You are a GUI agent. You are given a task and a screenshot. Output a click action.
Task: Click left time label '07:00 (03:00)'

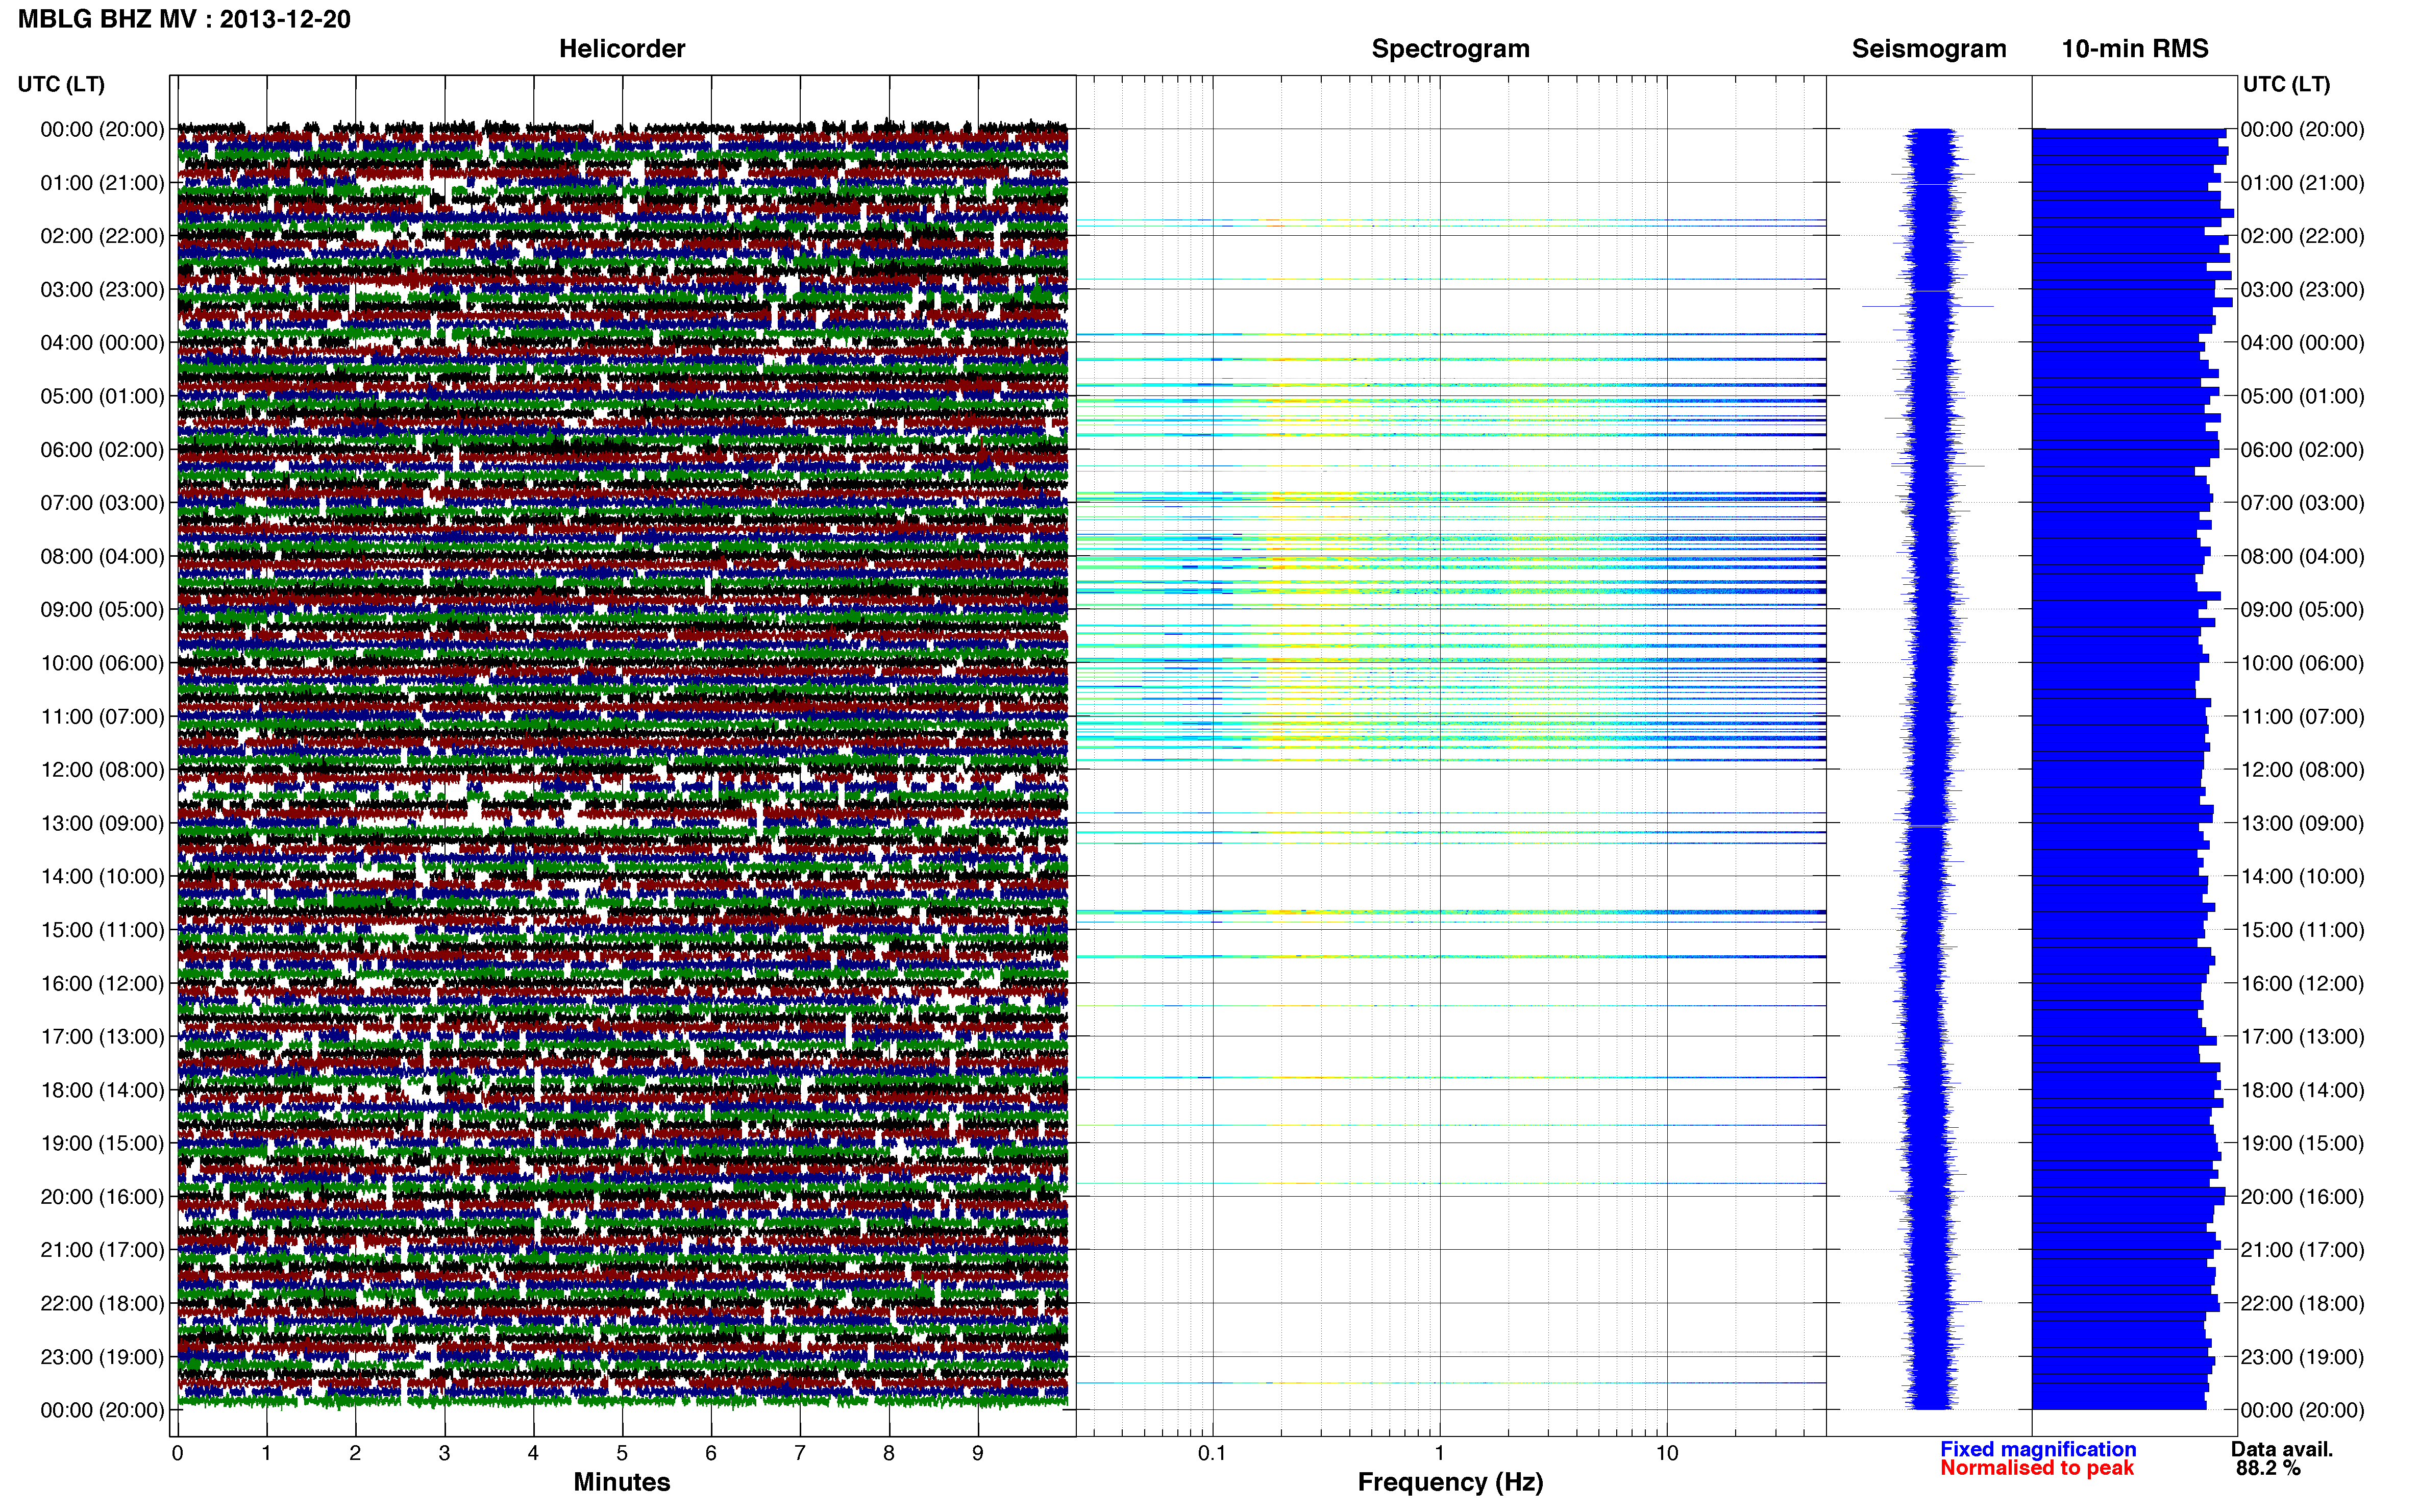(102, 503)
